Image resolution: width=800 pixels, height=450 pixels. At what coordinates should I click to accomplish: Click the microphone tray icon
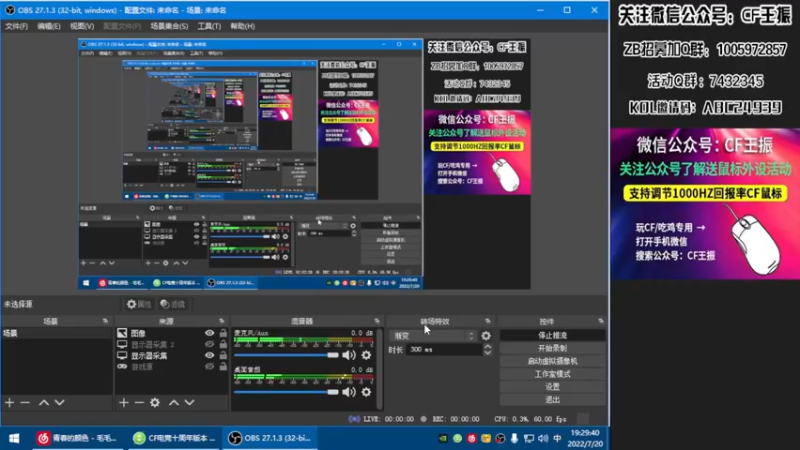coord(514,438)
